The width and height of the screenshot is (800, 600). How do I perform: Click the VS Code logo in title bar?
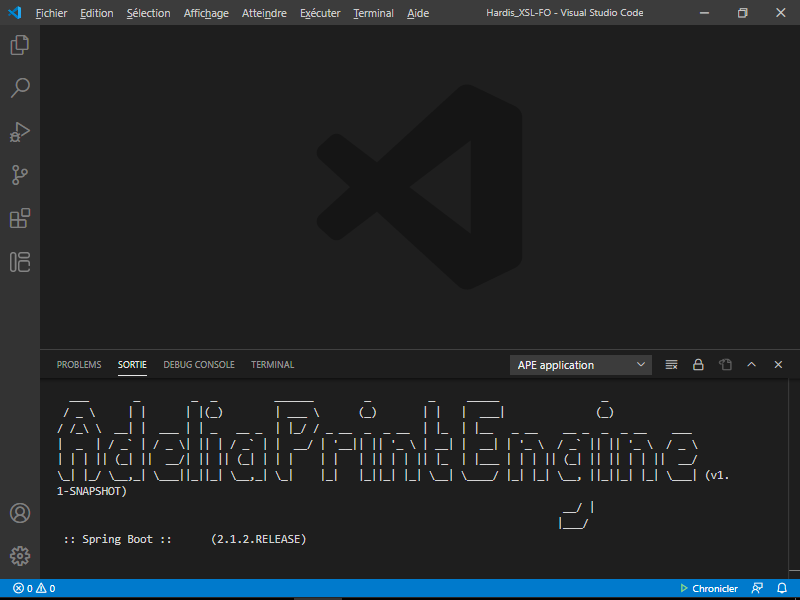pos(15,13)
